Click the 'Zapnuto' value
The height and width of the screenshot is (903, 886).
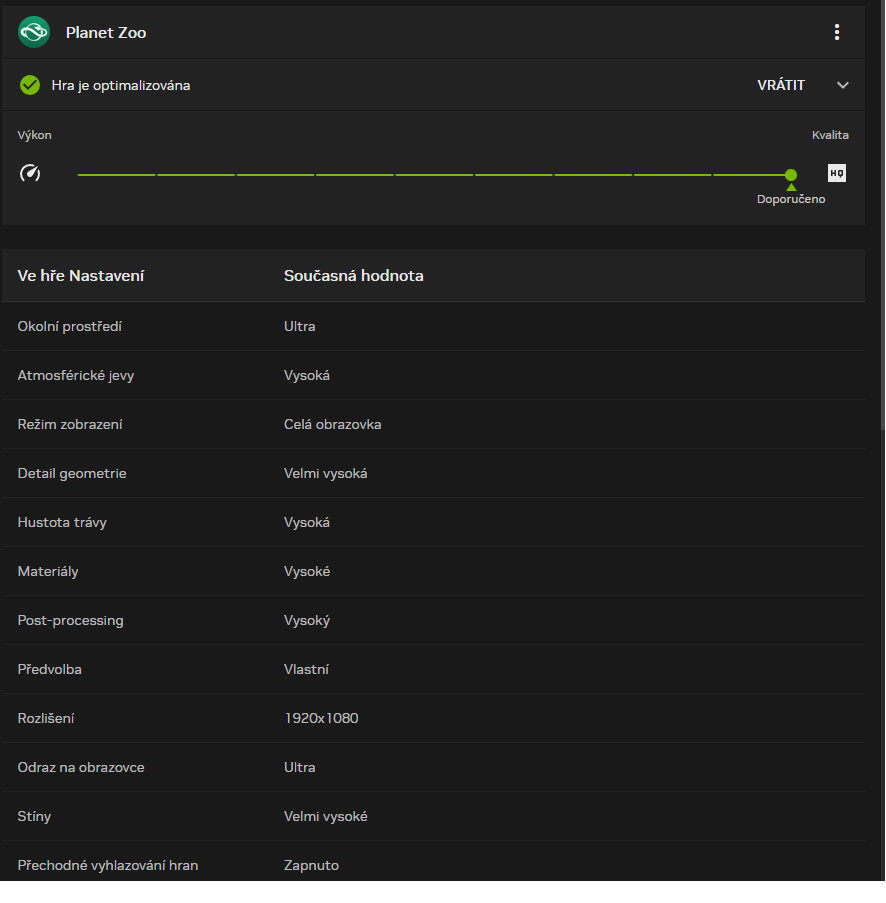(311, 866)
